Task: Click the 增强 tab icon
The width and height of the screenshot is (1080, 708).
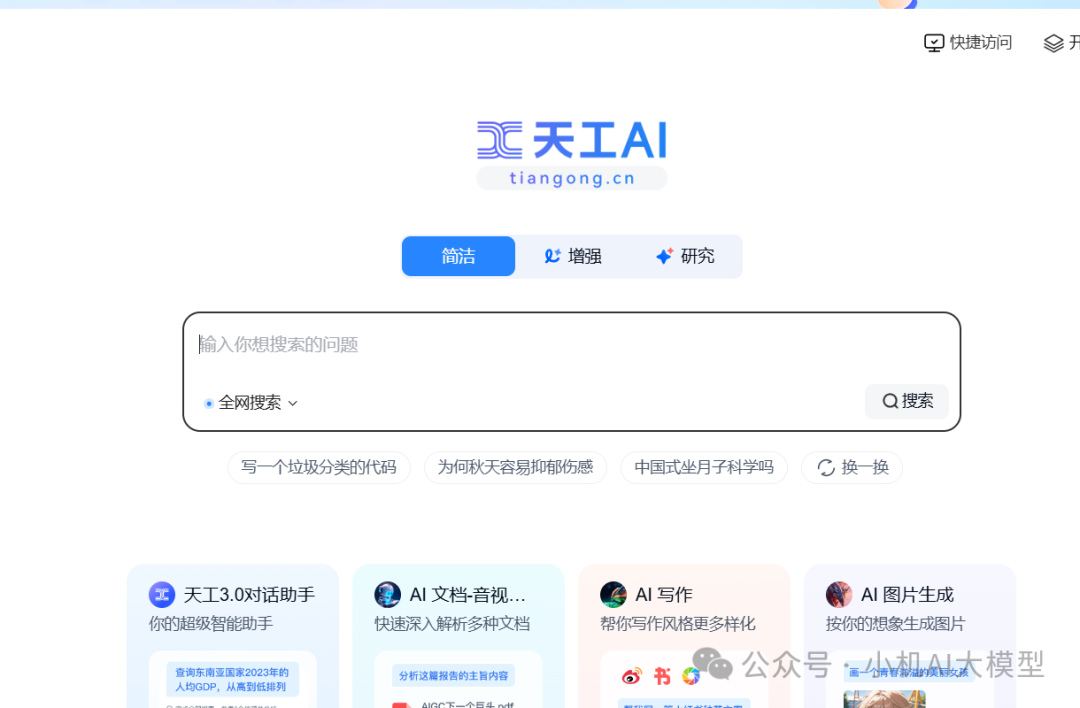Action: 552,256
